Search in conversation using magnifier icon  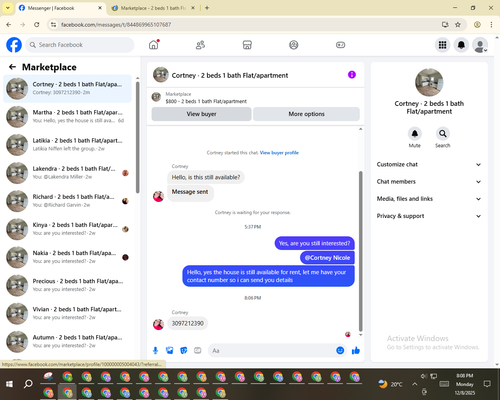click(443, 134)
